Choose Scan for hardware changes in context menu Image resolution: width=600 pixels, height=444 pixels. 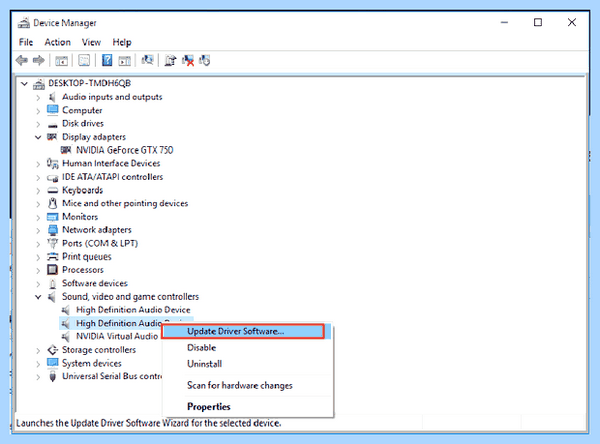point(248,385)
